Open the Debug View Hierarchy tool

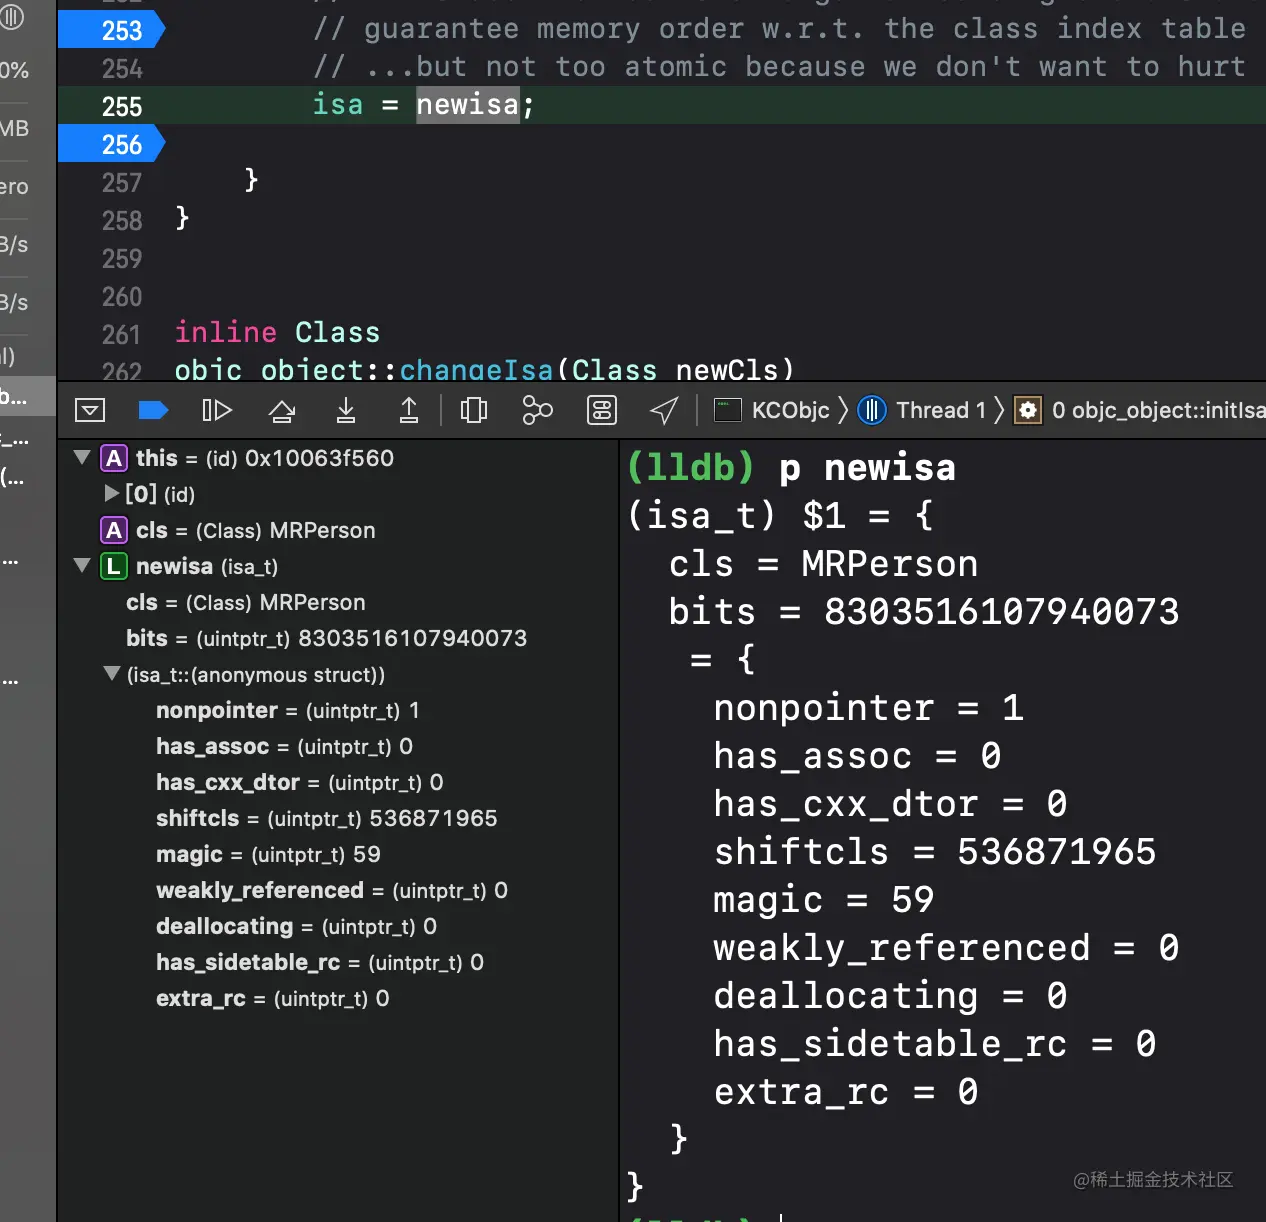(x=474, y=410)
